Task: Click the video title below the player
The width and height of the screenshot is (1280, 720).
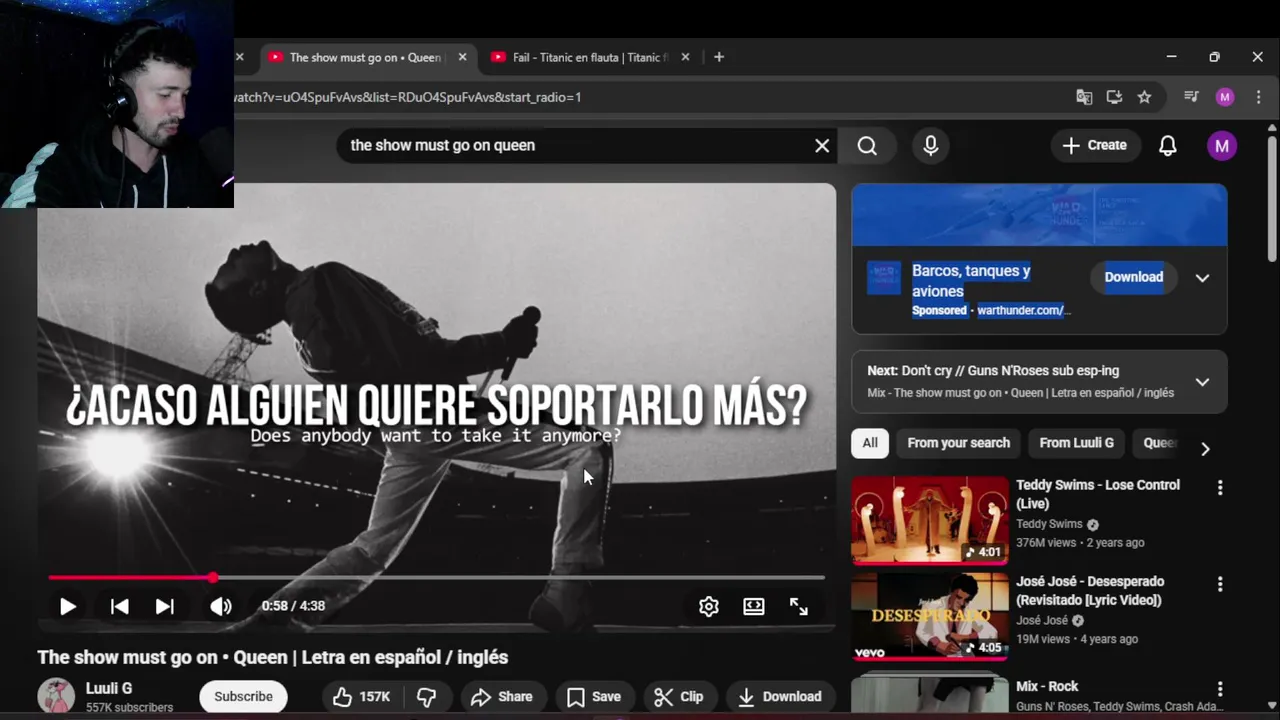Action: 273,657
